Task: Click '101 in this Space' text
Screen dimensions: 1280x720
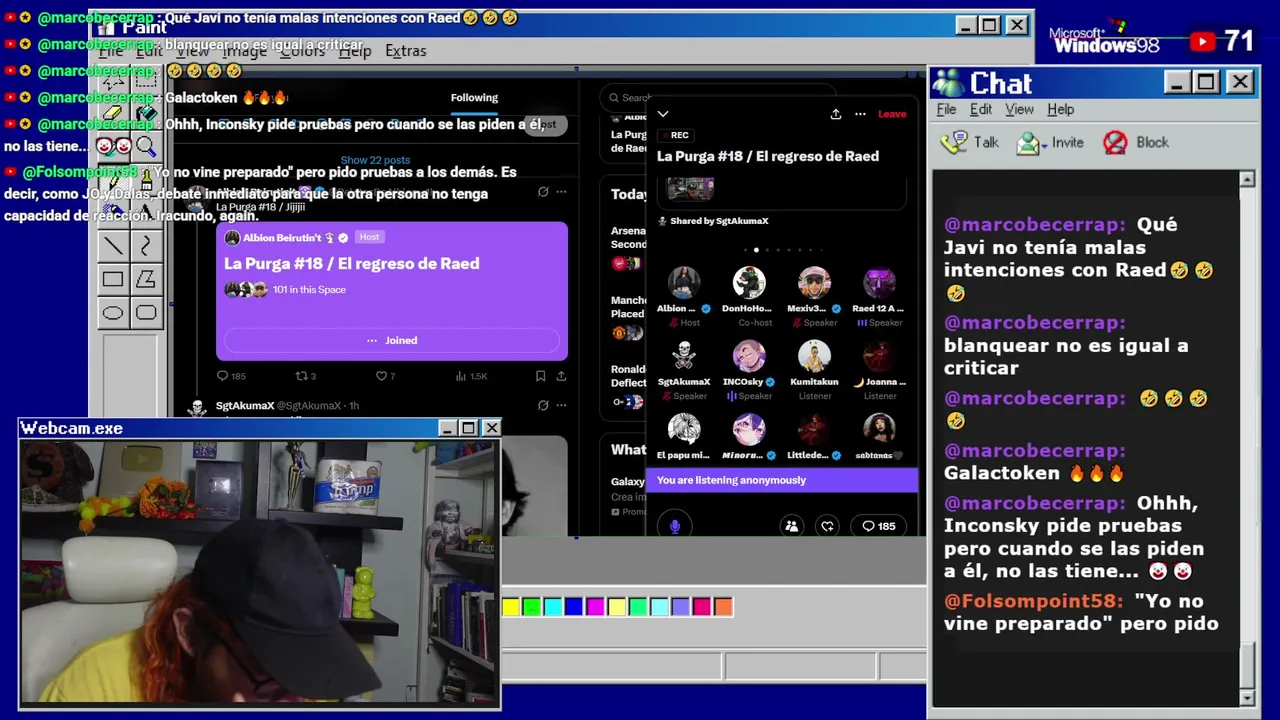Action: [x=309, y=290]
